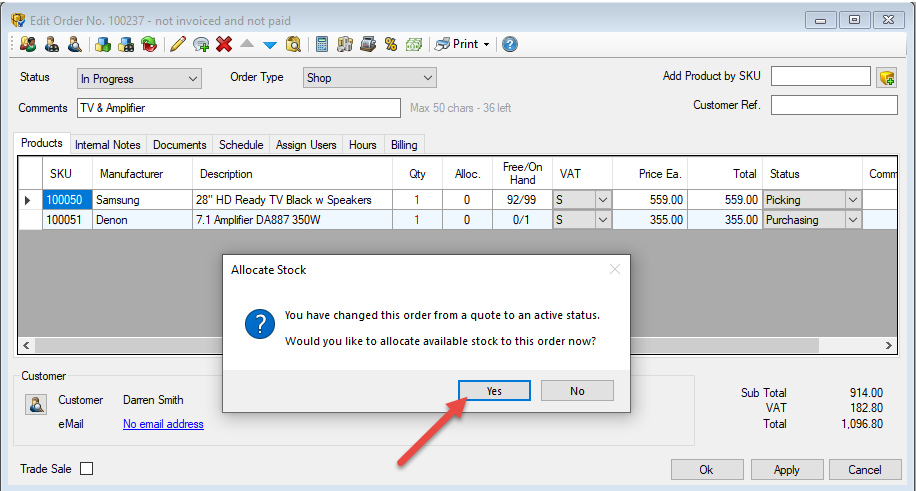Click the No email address link
916x491 pixels.
point(163,424)
